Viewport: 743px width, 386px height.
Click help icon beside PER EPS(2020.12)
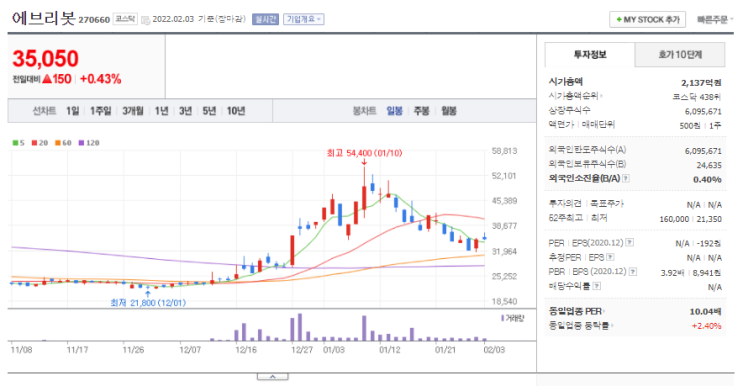pos(629,242)
